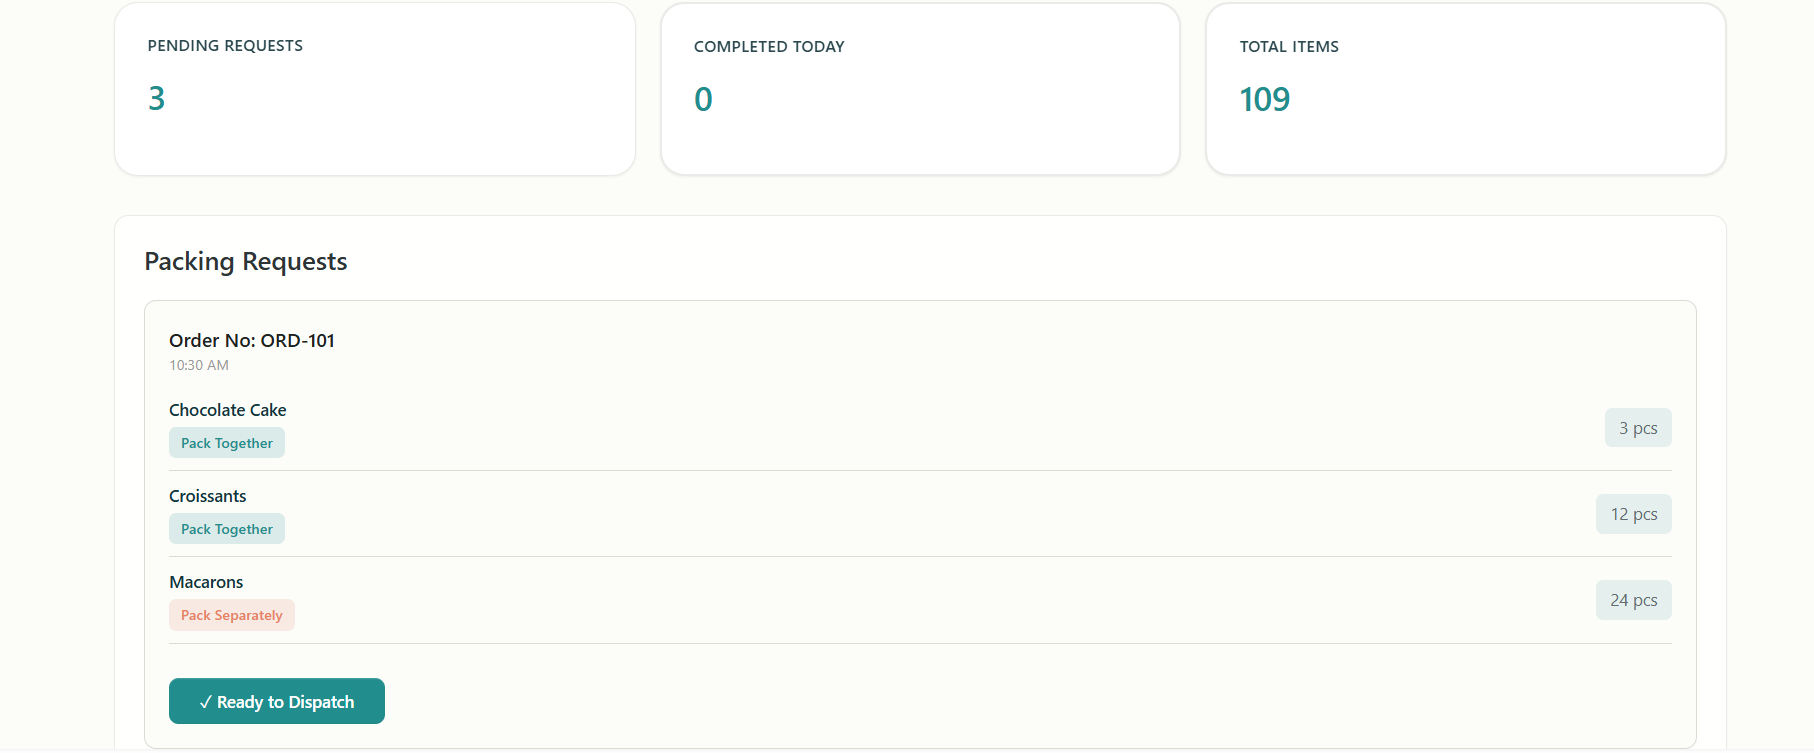Click the 24 pcs quantity badge

click(x=1634, y=600)
